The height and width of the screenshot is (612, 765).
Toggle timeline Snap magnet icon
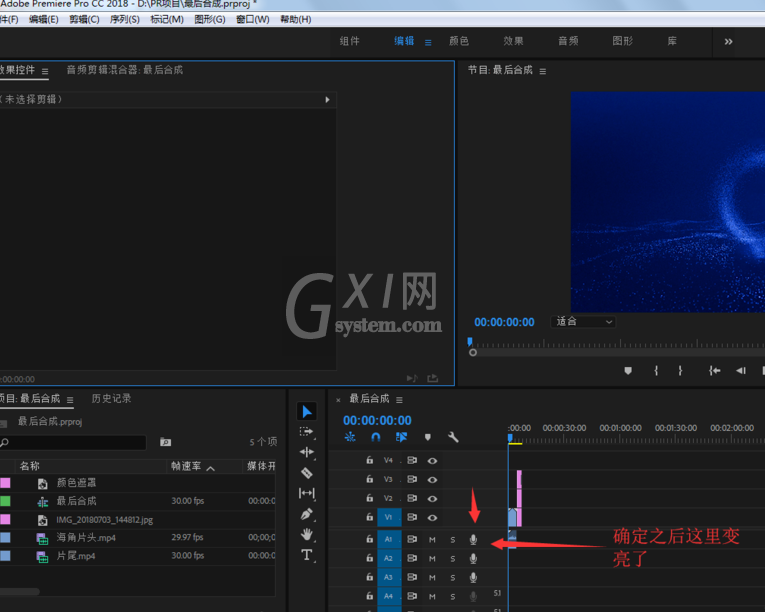point(376,437)
